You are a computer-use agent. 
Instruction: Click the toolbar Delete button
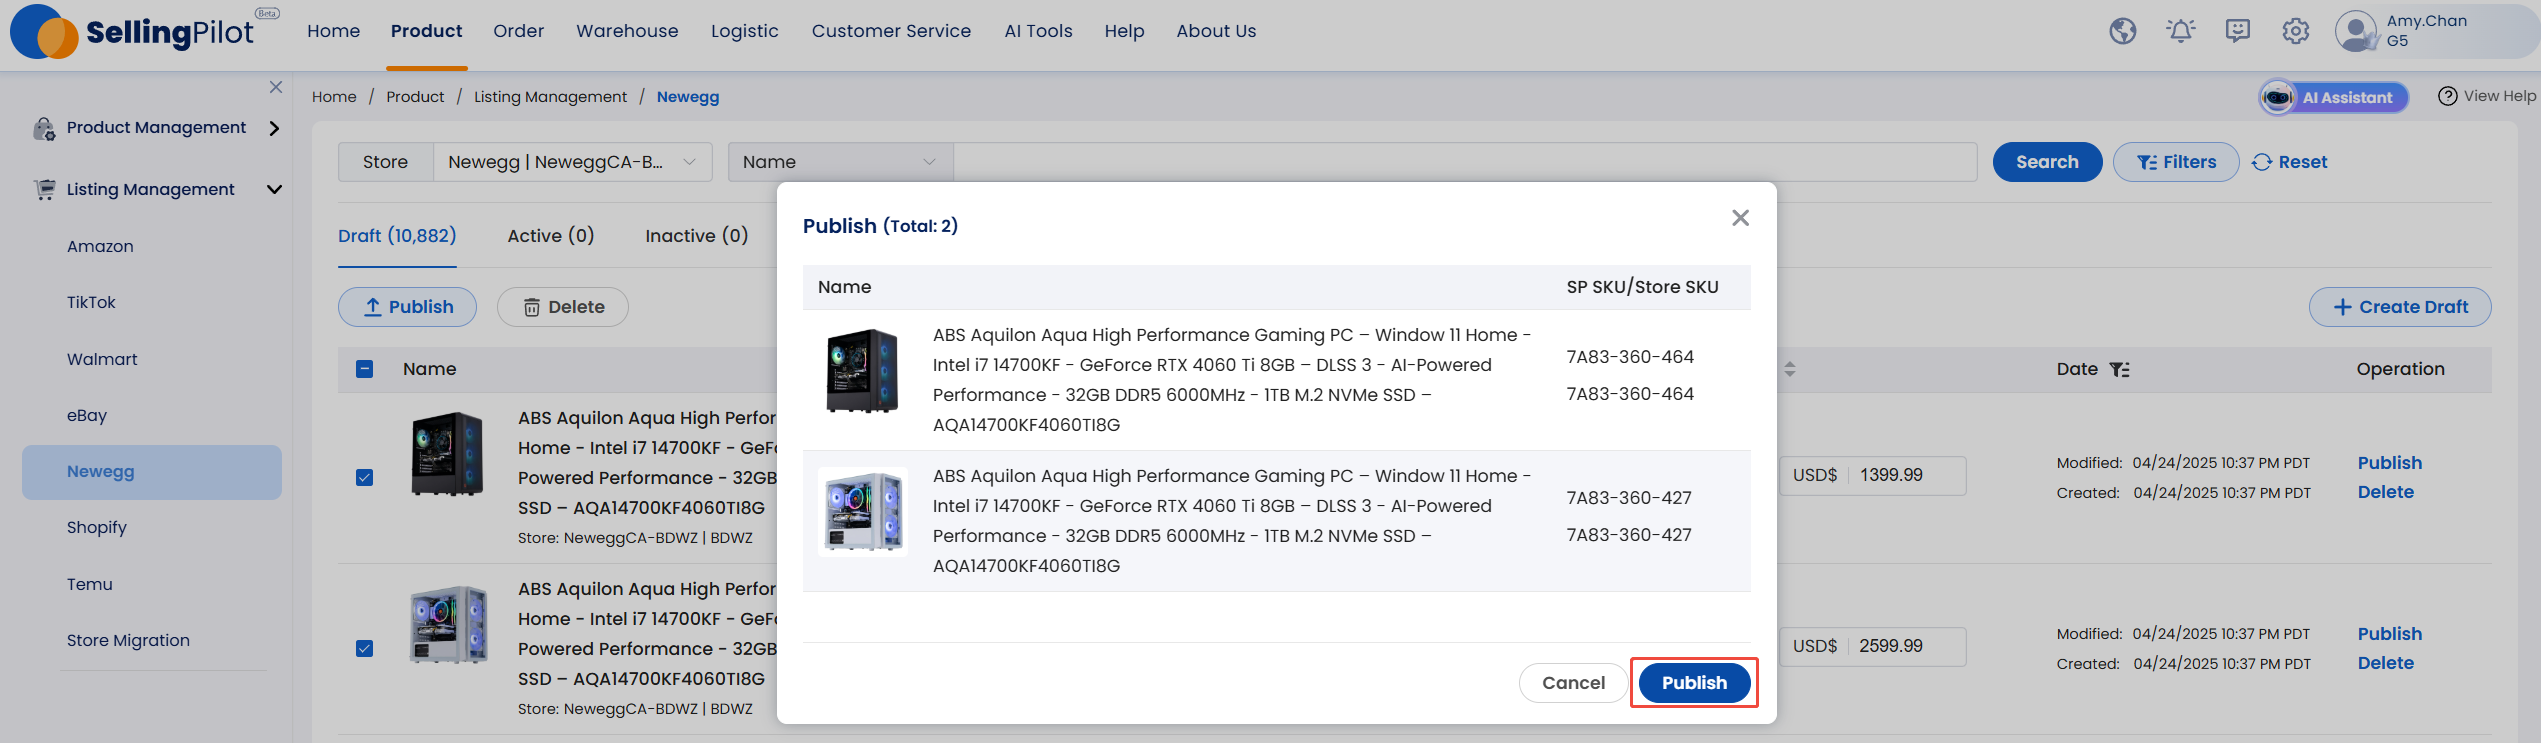click(563, 307)
